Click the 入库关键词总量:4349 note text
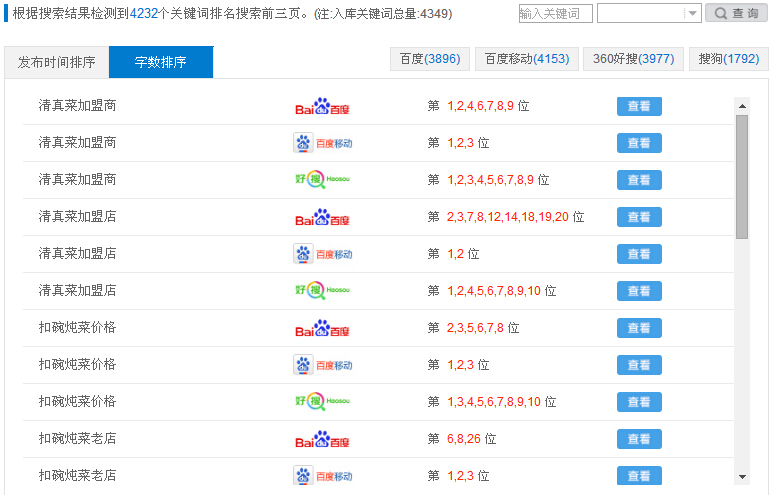The image size is (773, 495). coord(391,13)
